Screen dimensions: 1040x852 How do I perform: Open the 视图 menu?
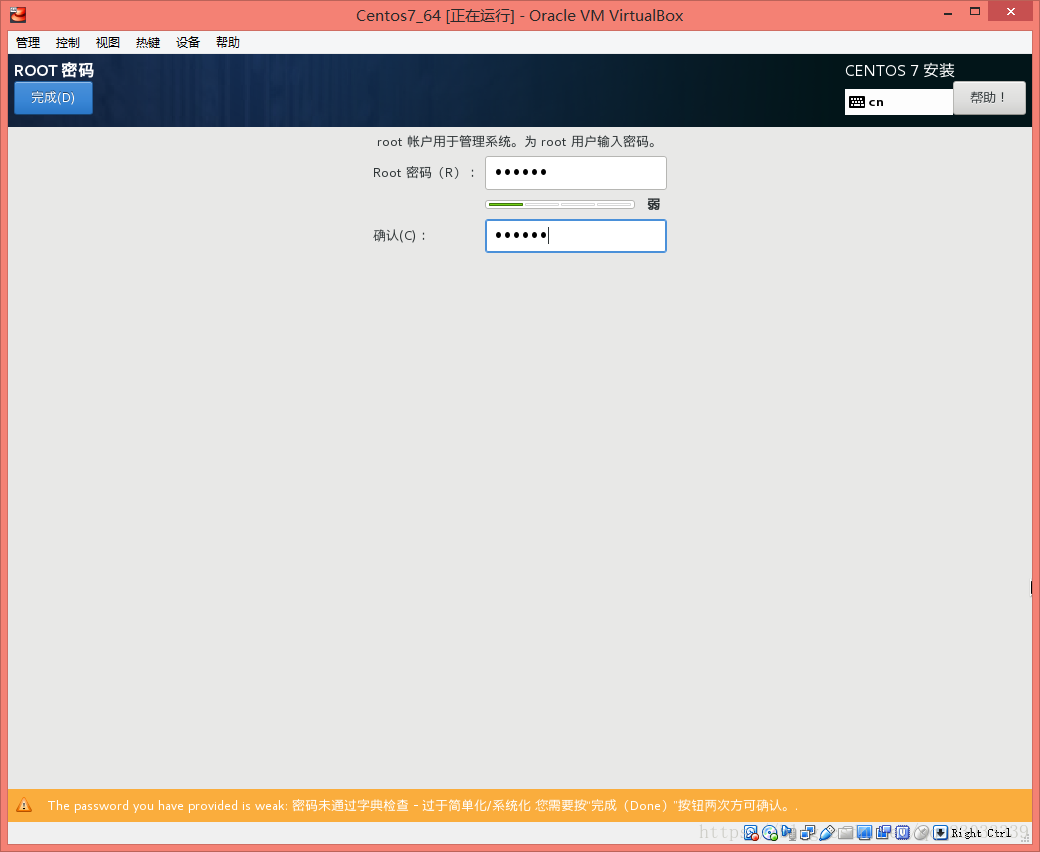[107, 42]
